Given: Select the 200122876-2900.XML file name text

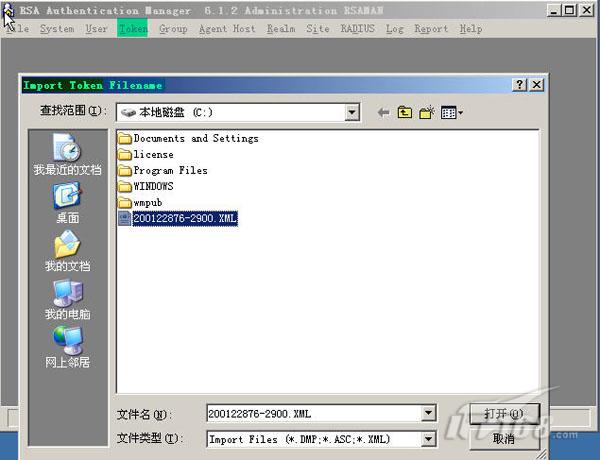Looking at the screenshot, I should pyautogui.click(x=185, y=219).
